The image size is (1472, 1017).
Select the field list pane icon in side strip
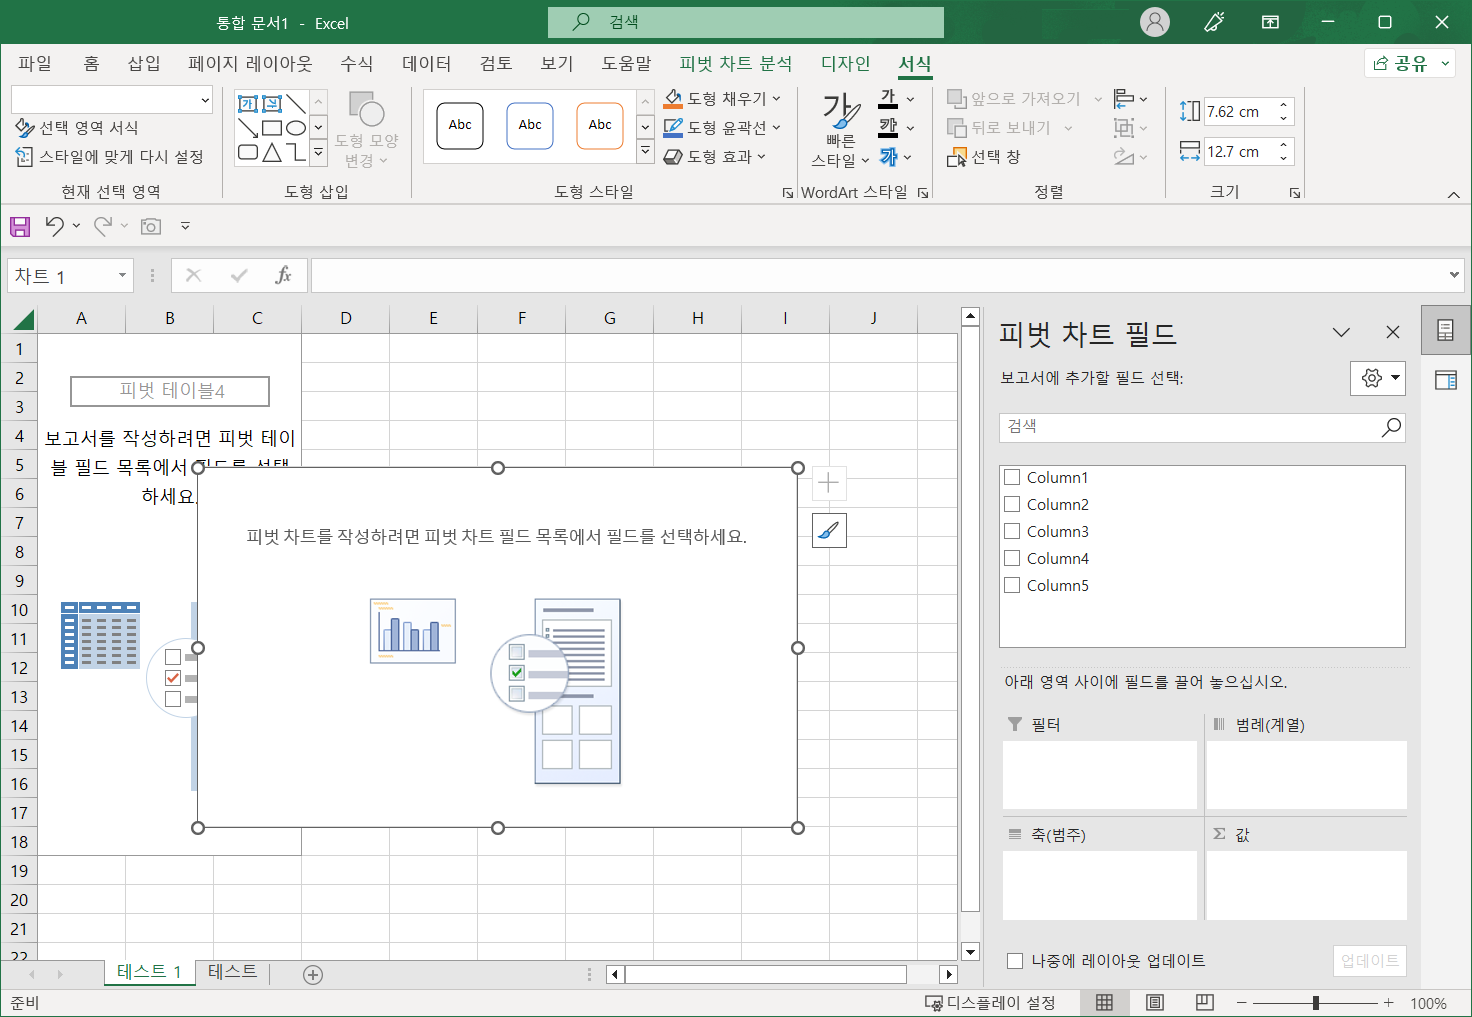pyautogui.click(x=1446, y=331)
